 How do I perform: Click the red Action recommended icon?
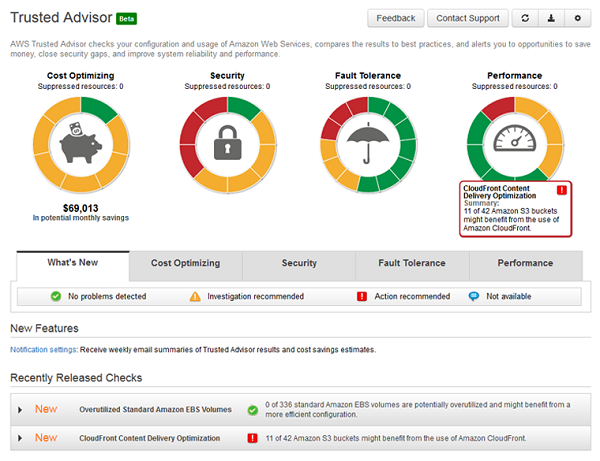[x=362, y=296]
